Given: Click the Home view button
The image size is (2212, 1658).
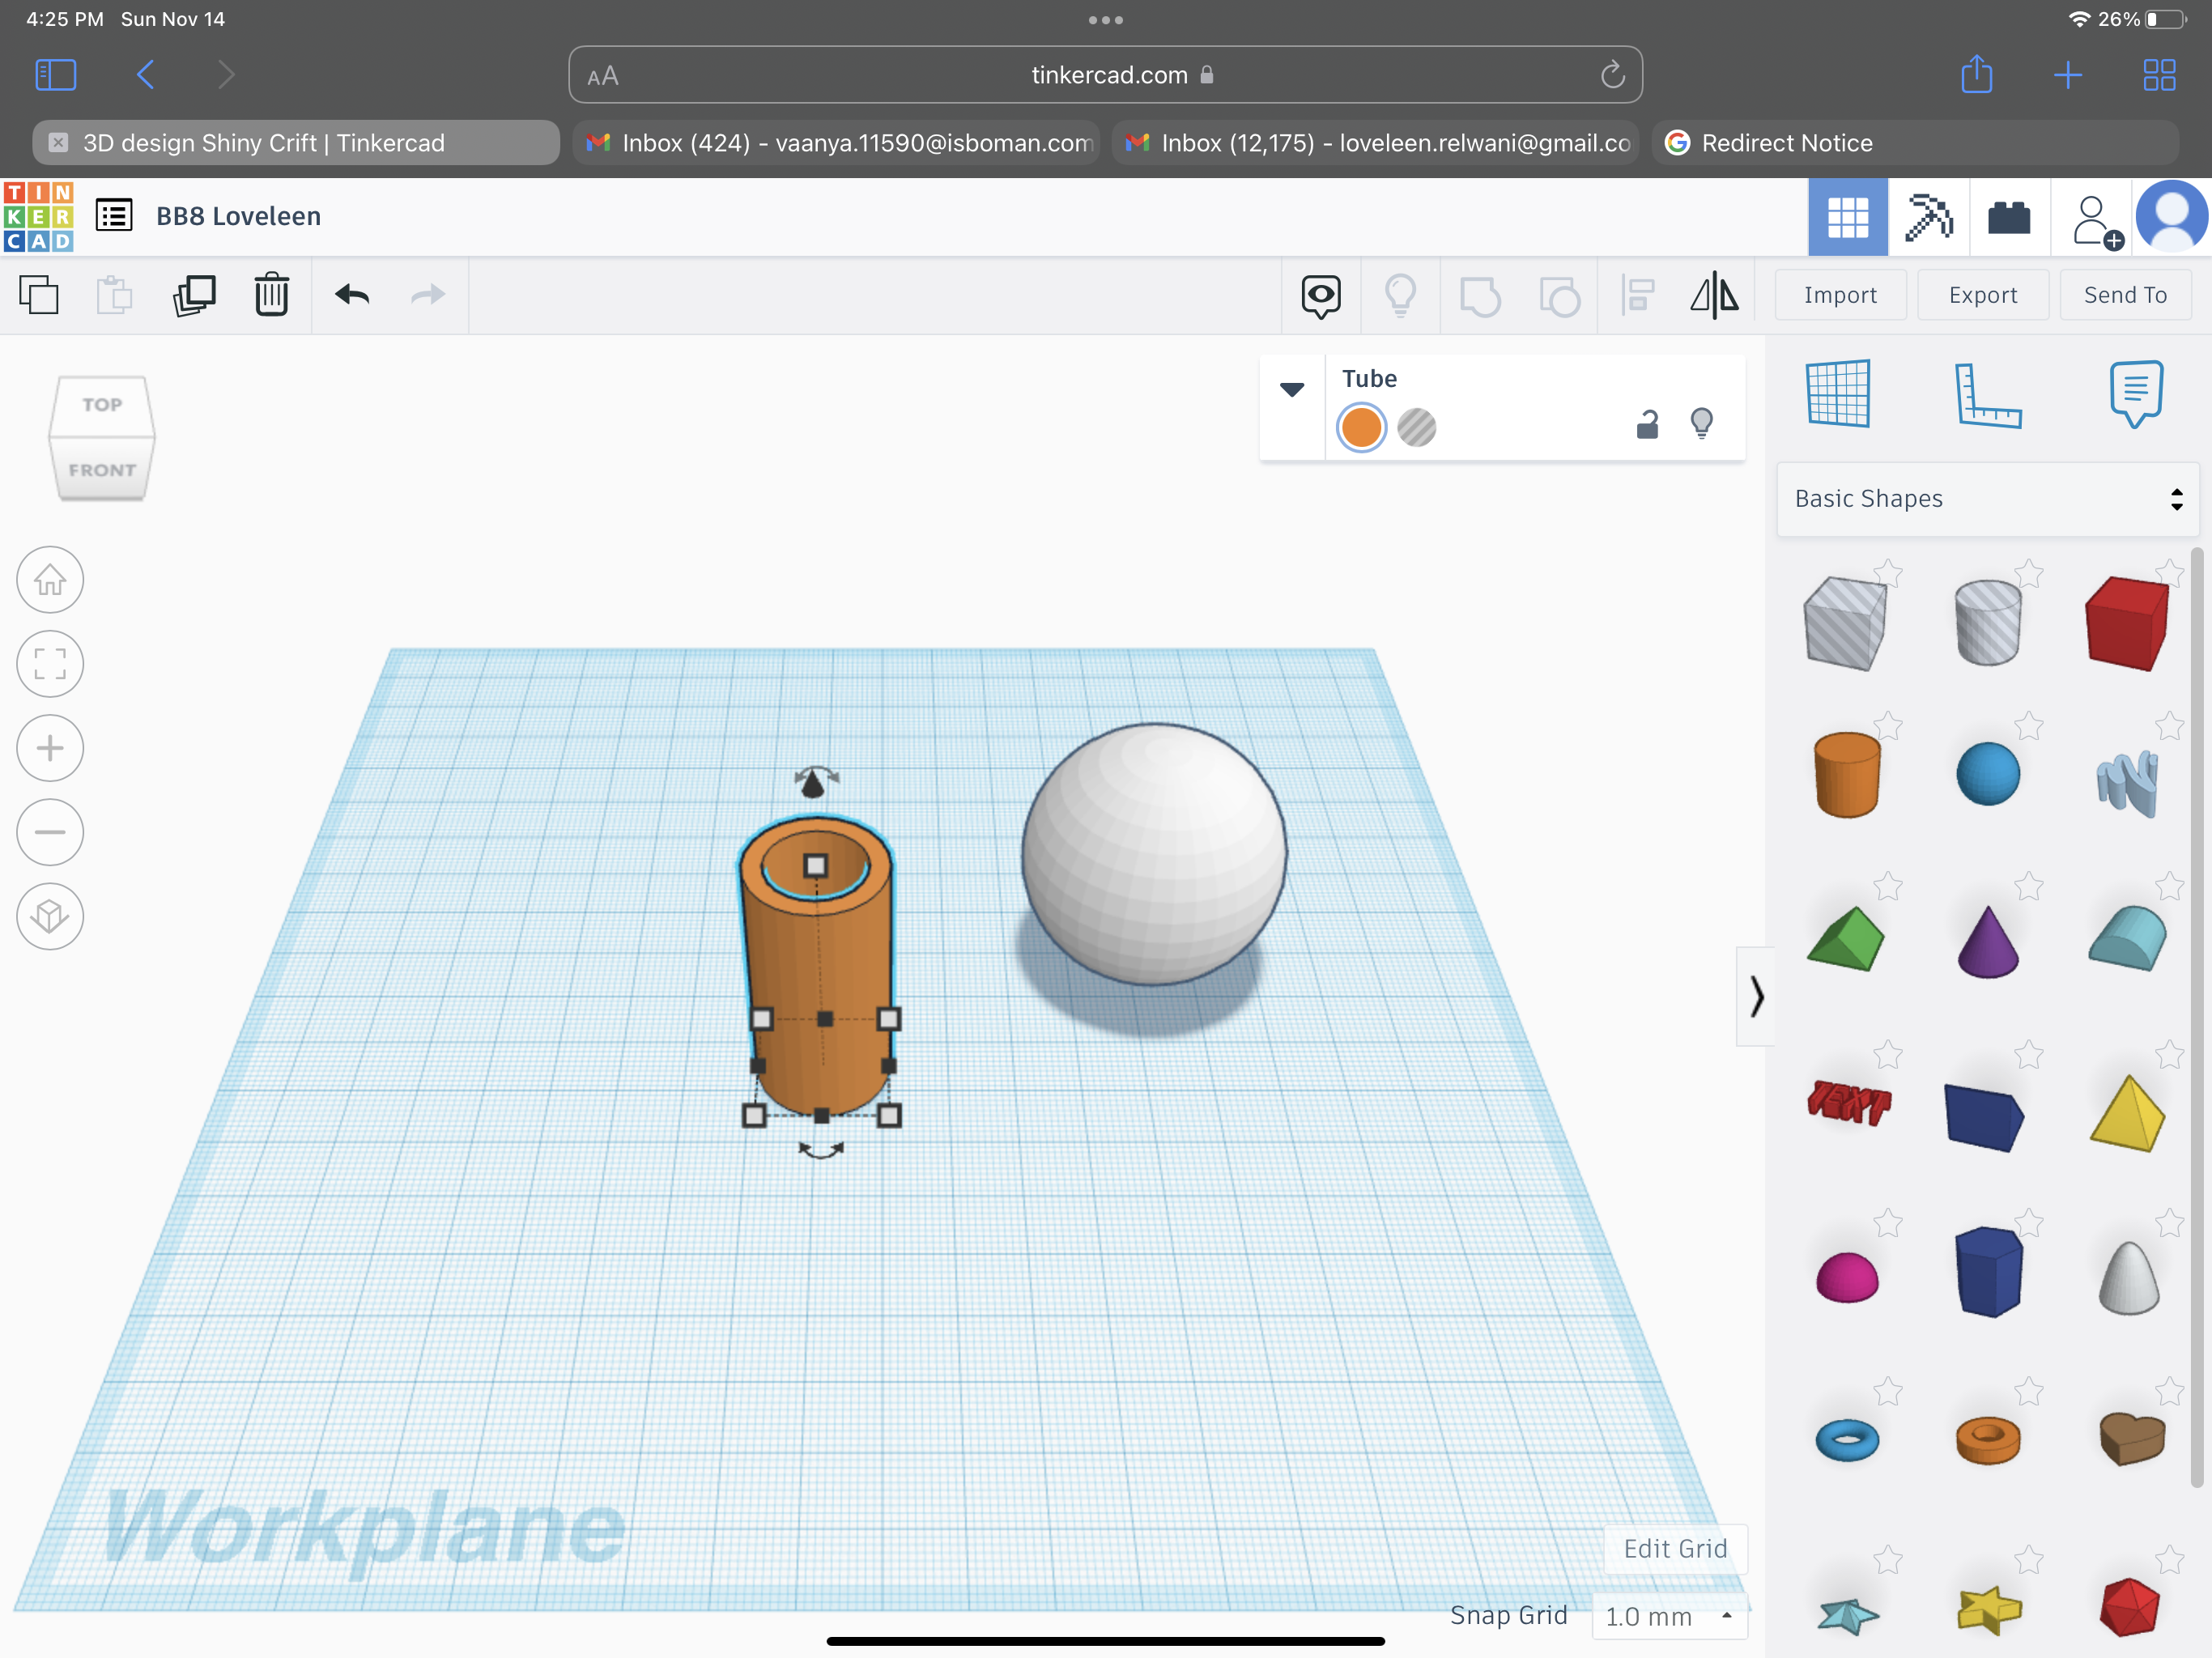Looking at the screenshot, I should (x=50, y=580).
